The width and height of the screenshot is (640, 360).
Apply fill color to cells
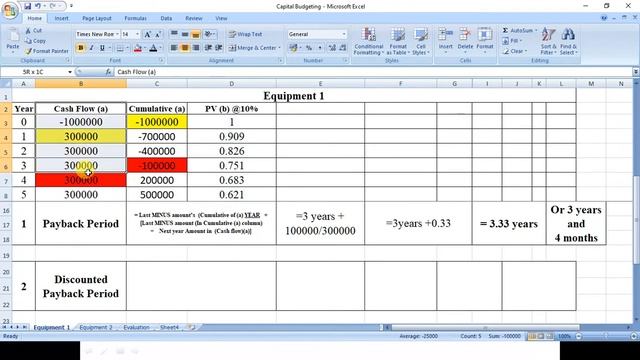pos(138,48)
